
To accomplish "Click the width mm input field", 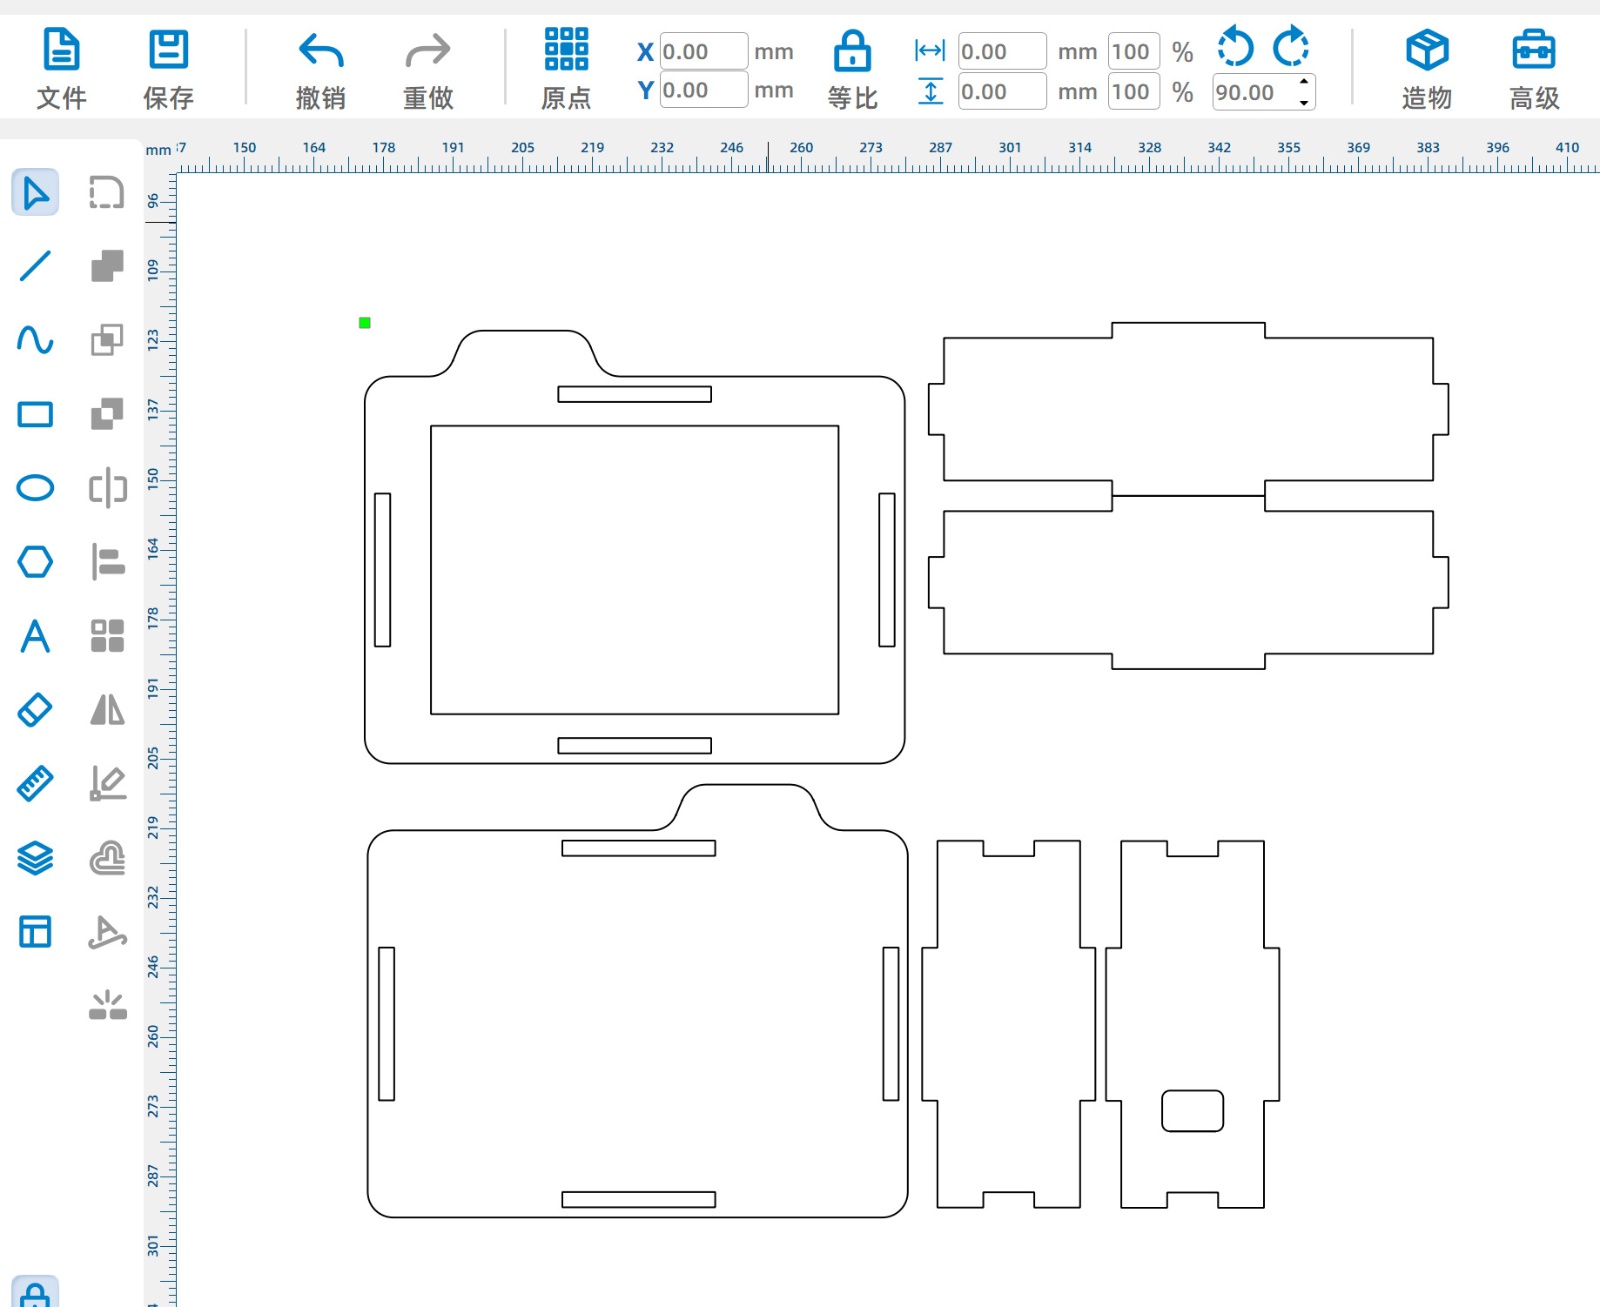I will pos(1002,51).
